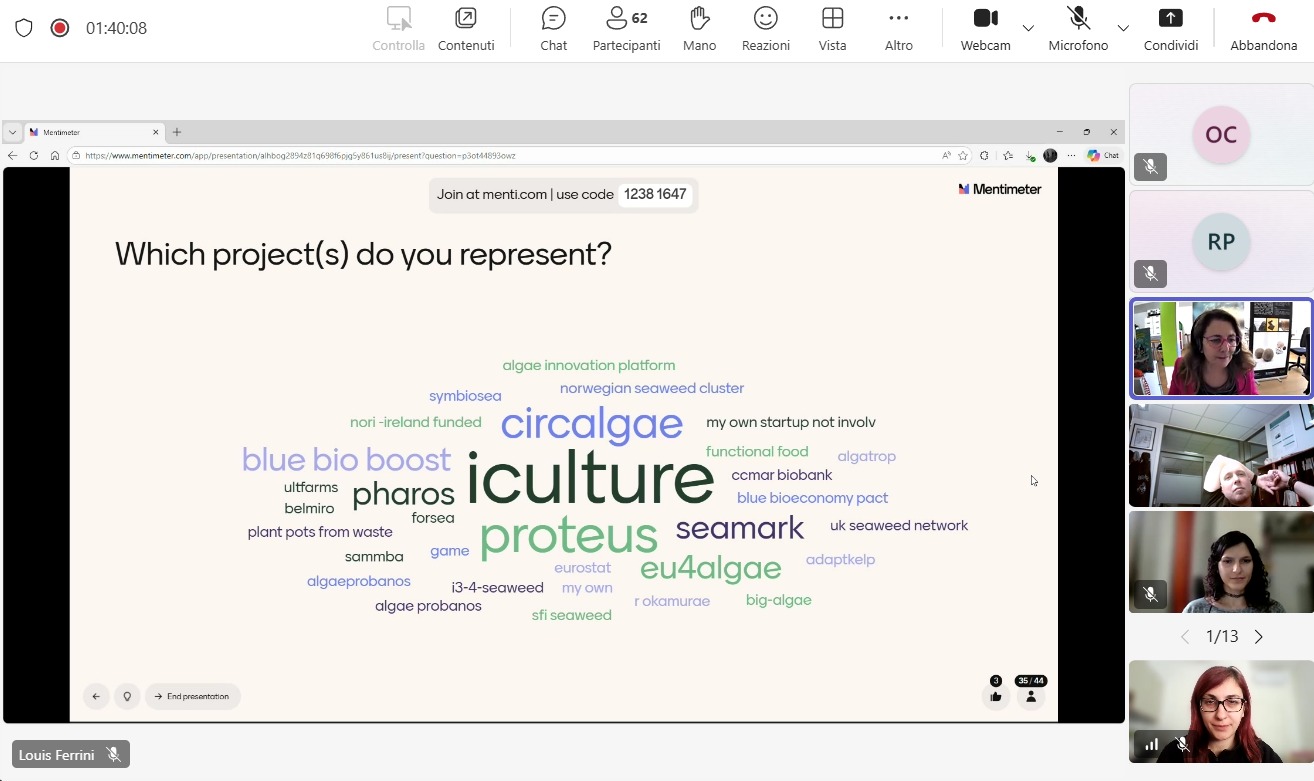Open a new browser tab
Viewport: 1314px width, 781px height.
point(177,132)
